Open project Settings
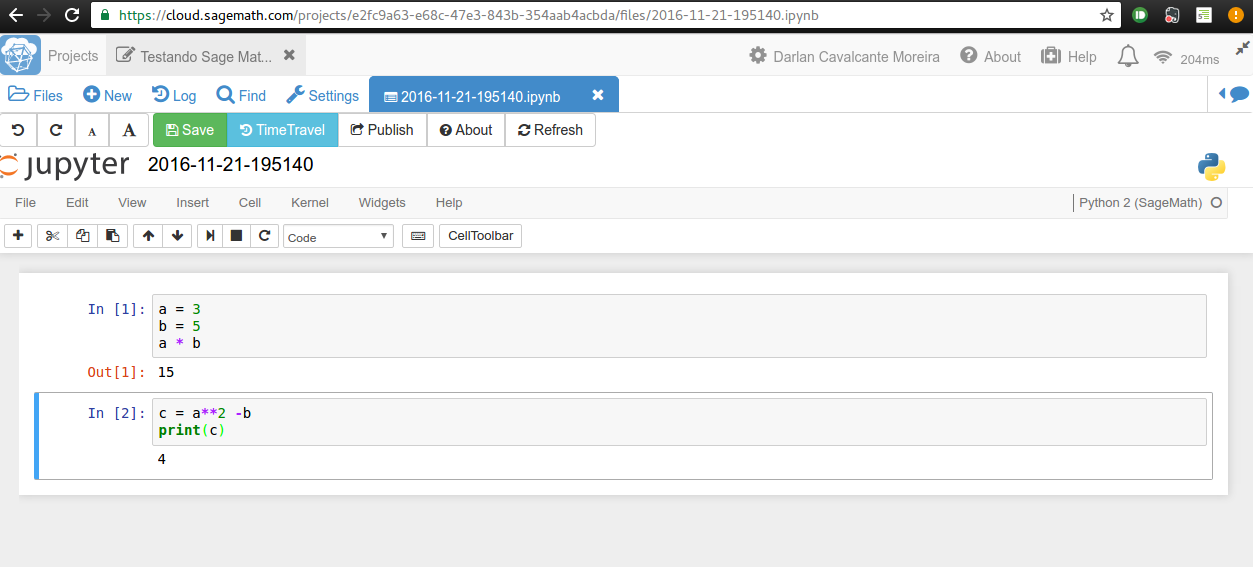1253x567 pixels. point(322,96)
